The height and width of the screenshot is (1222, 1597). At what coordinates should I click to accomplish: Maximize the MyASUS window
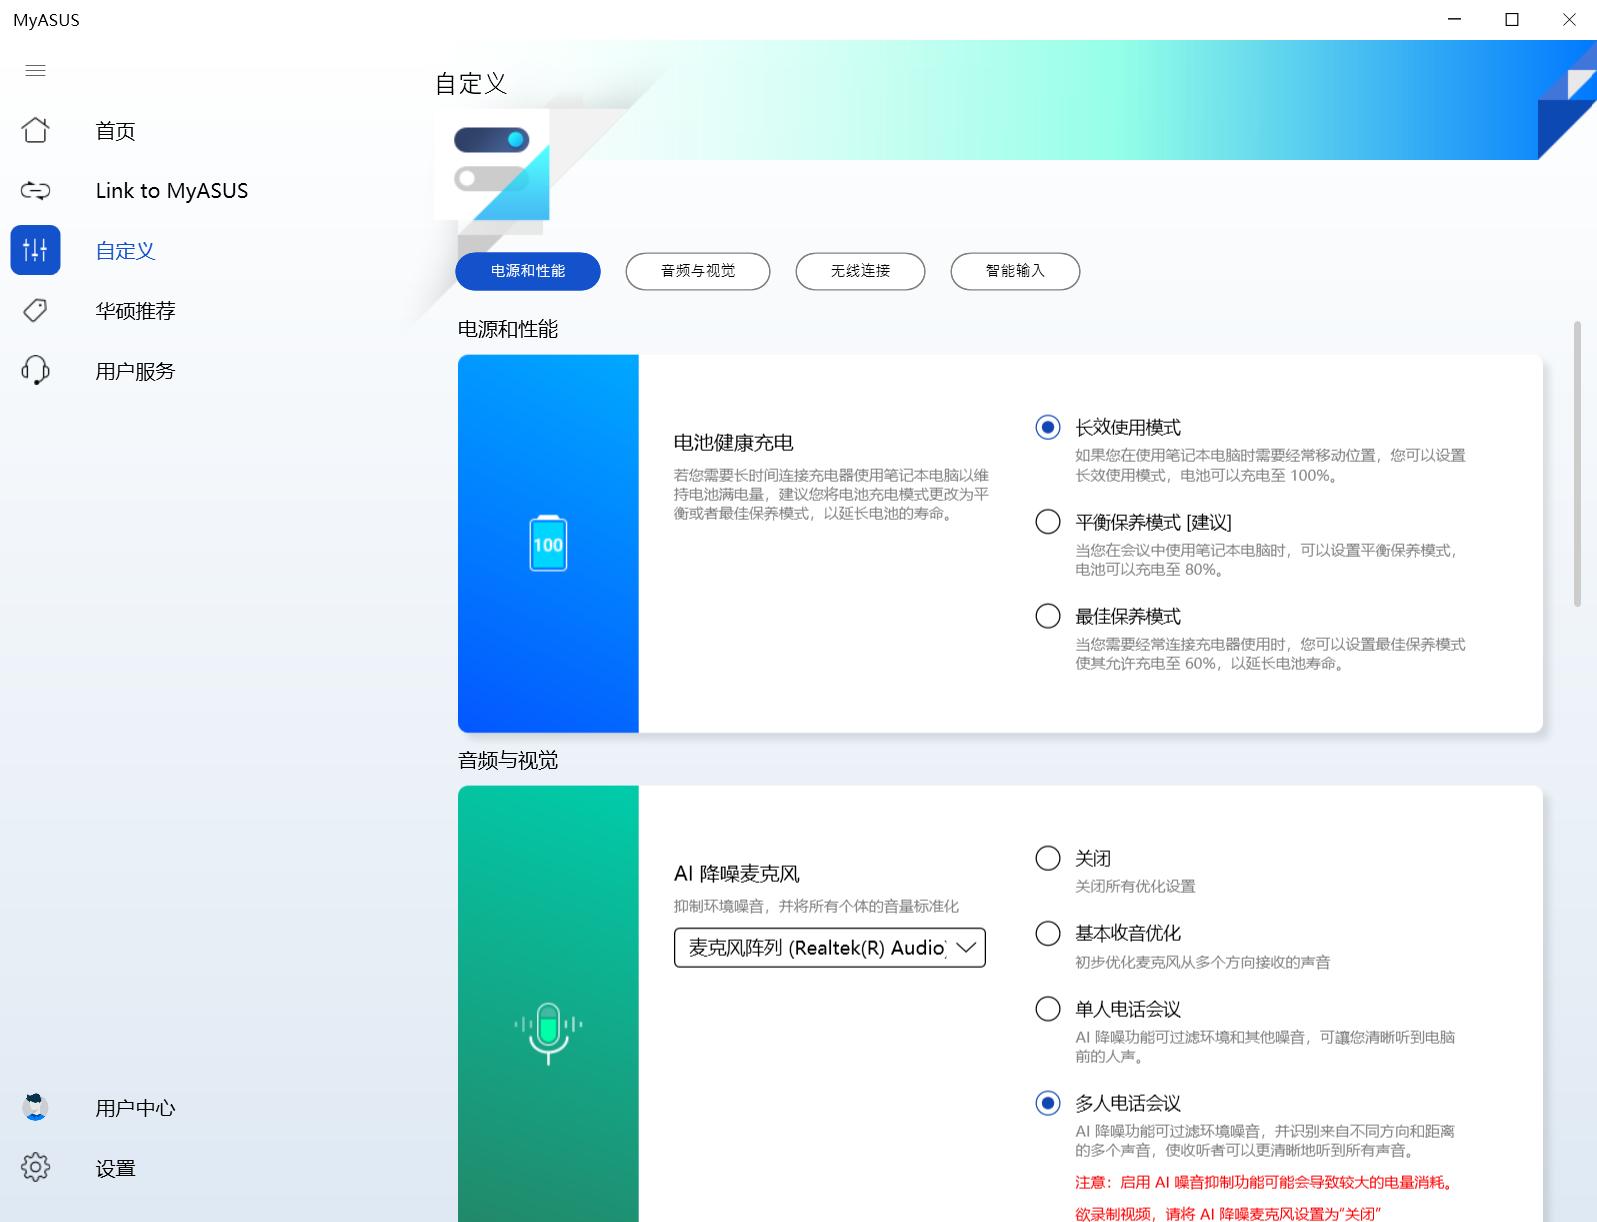pos(1512,19)
